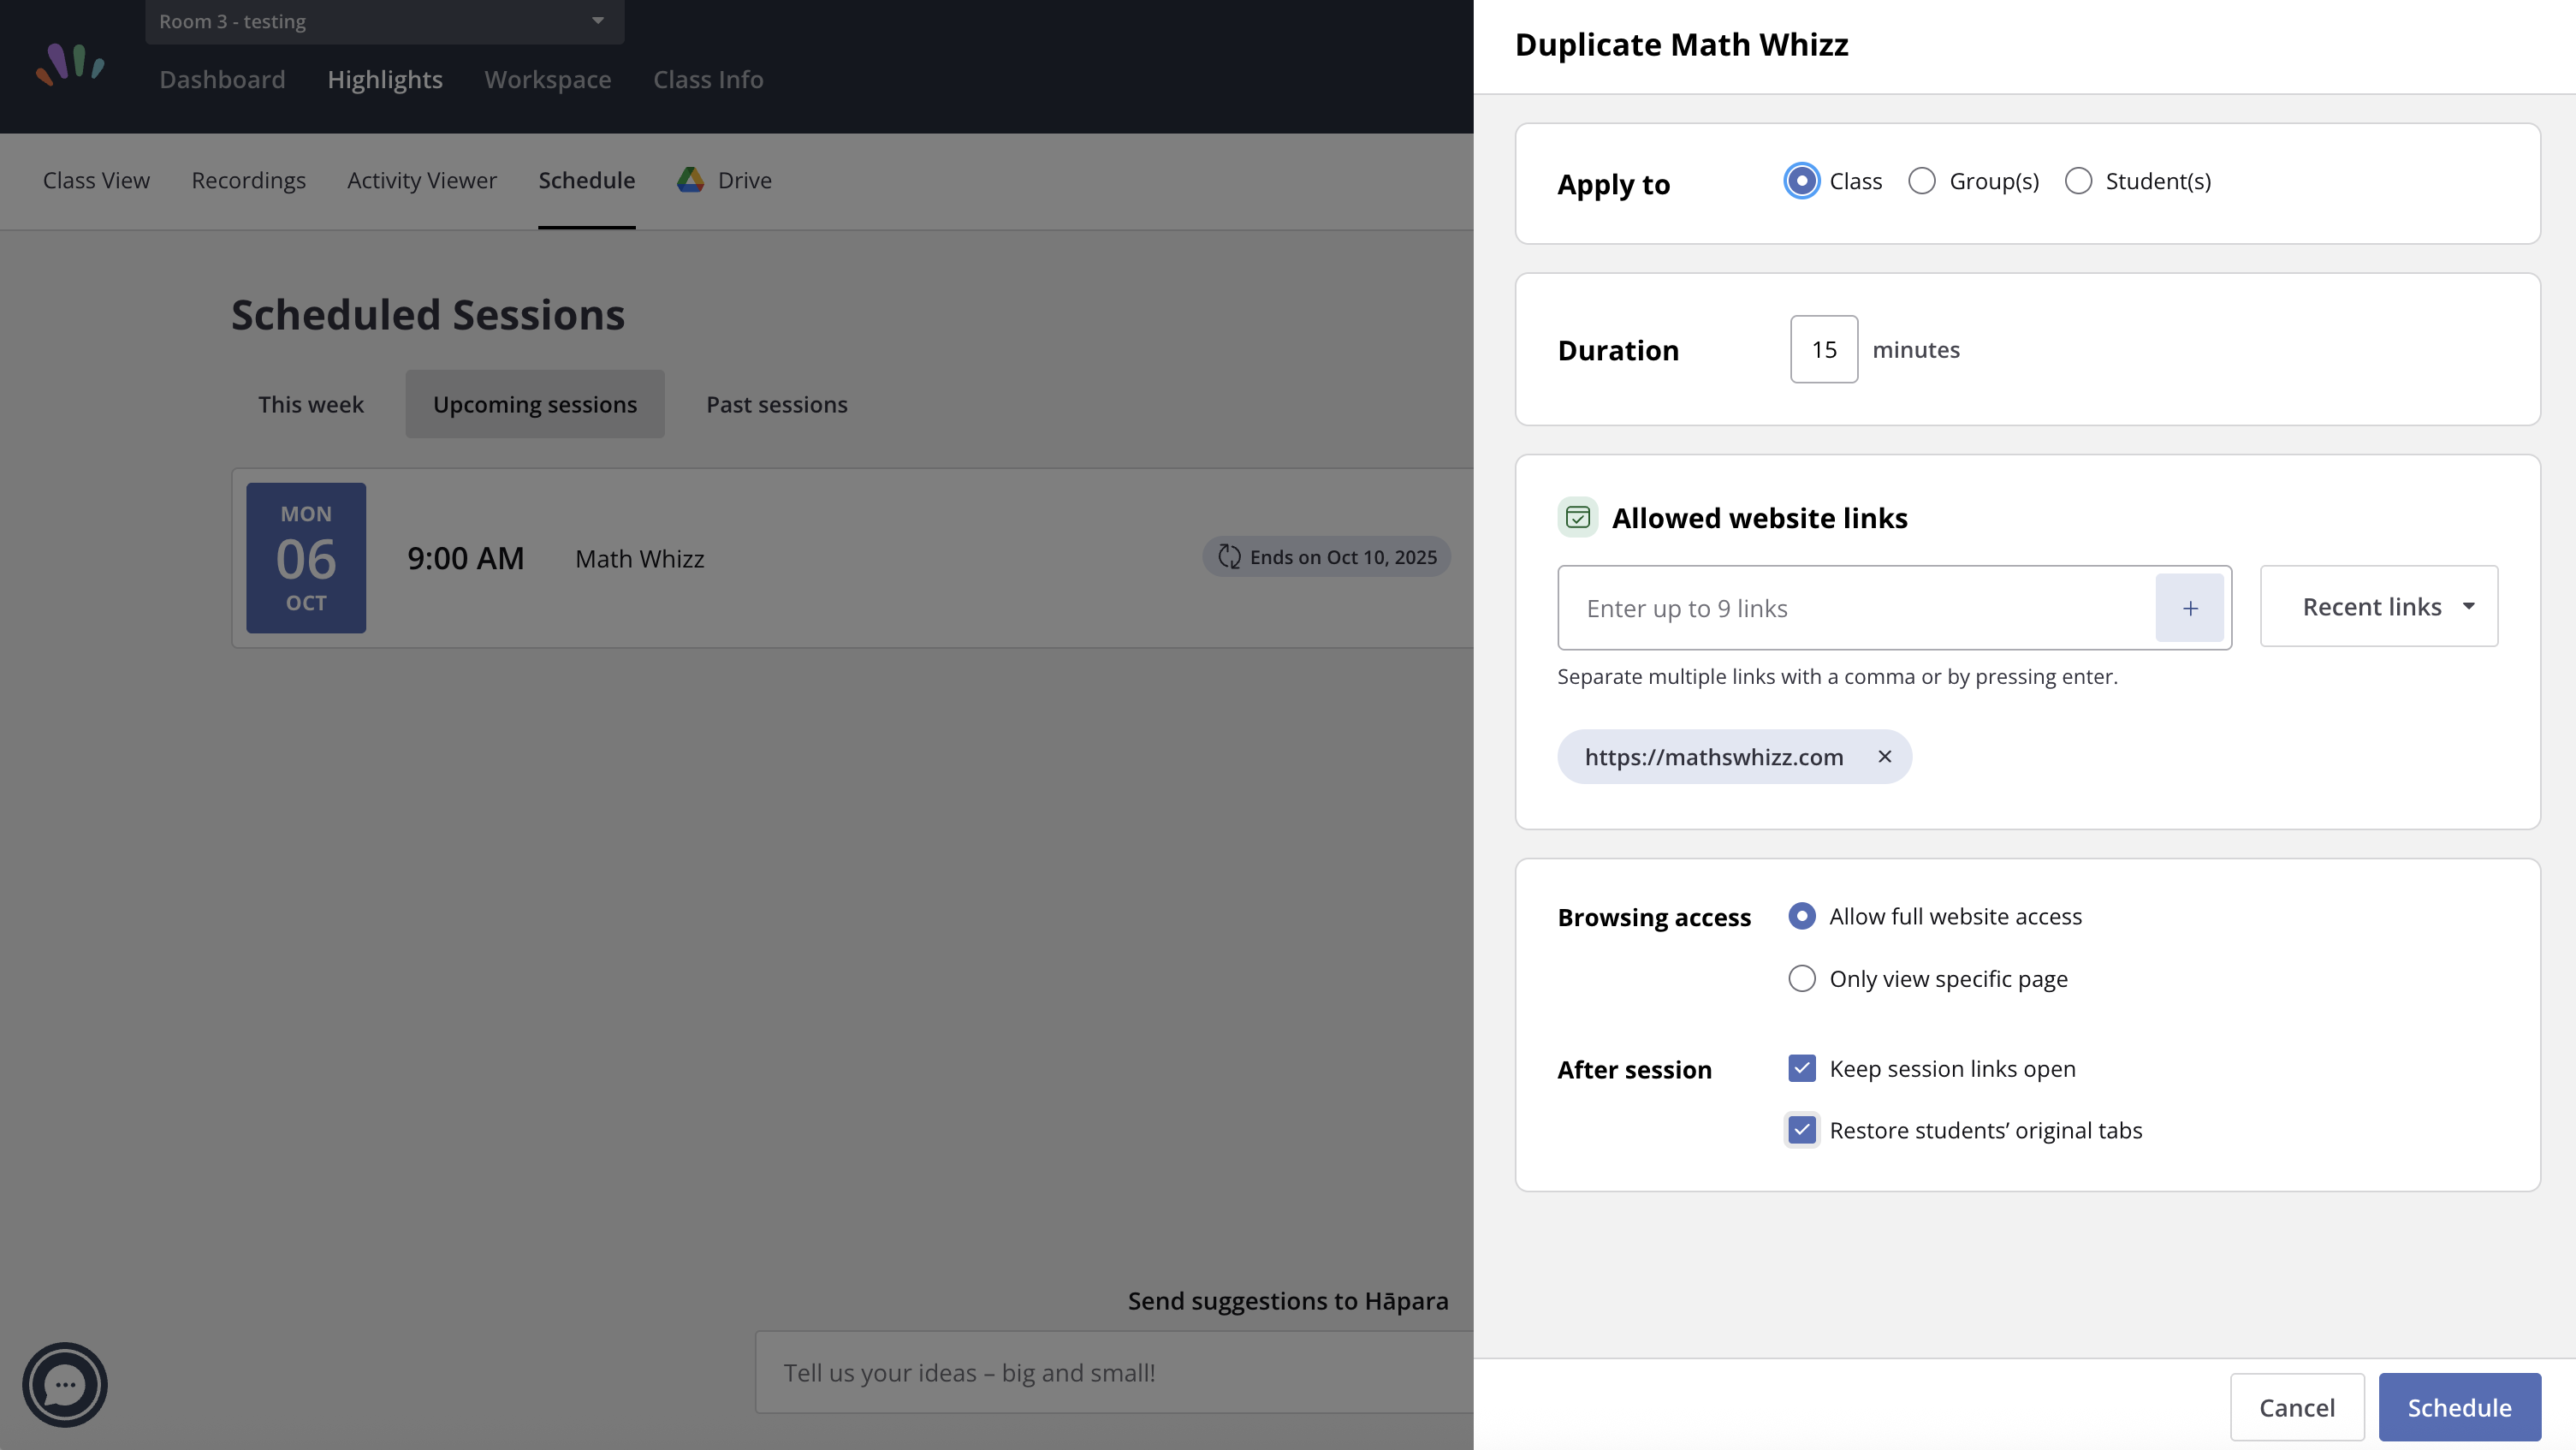The width and height of the screenshot is (2576, 1450).
Task: Click the MON 06 OCT date tile
Action: pos(306,558)
